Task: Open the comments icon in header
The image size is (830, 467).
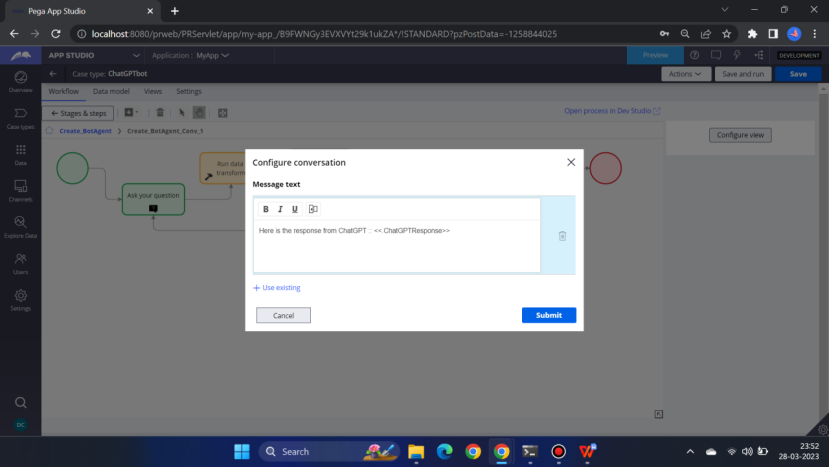Action: pos(716,55)
